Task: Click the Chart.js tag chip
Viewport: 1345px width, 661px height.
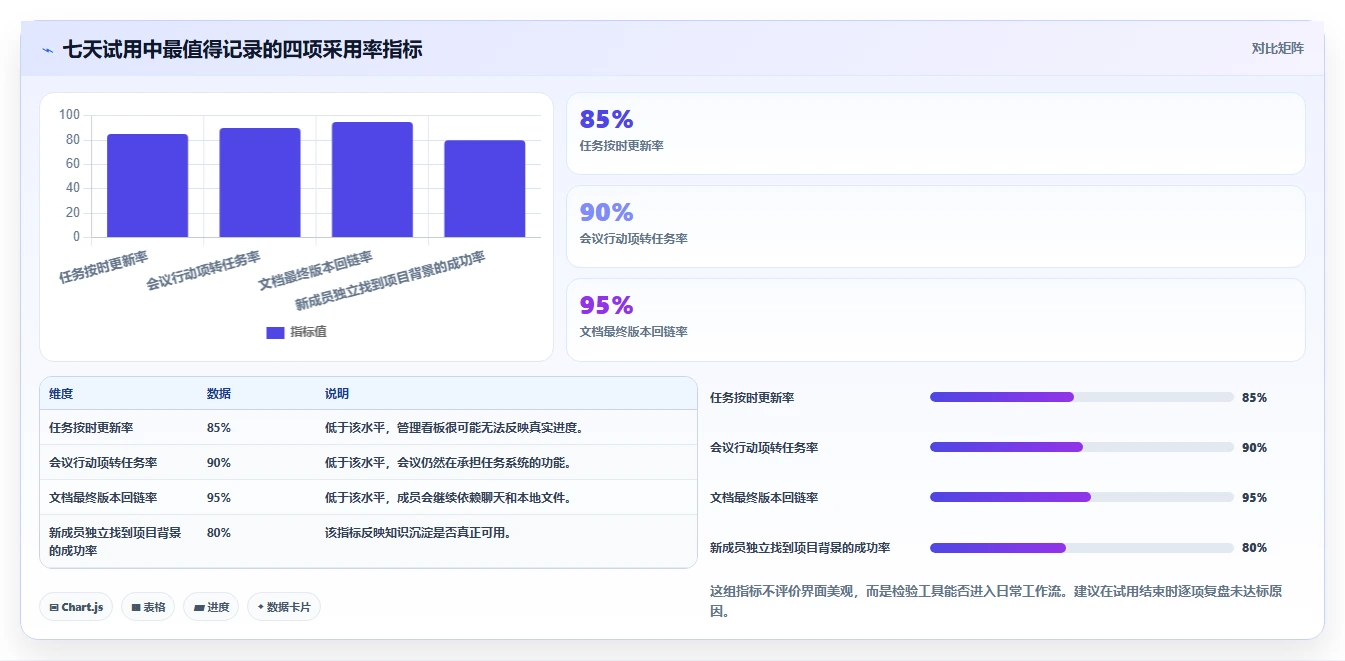Action: (76, 607)
